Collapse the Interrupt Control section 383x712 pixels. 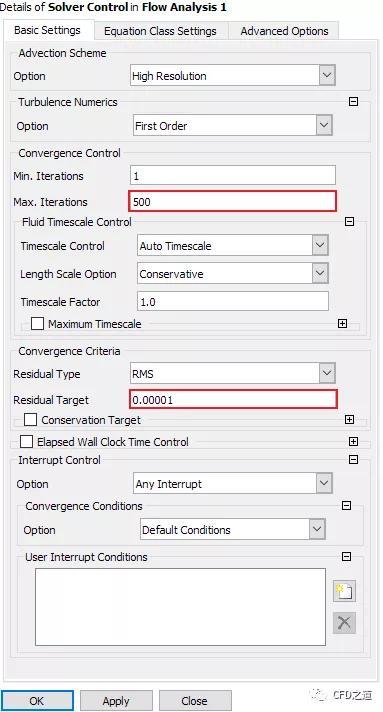tap(353, 460)
